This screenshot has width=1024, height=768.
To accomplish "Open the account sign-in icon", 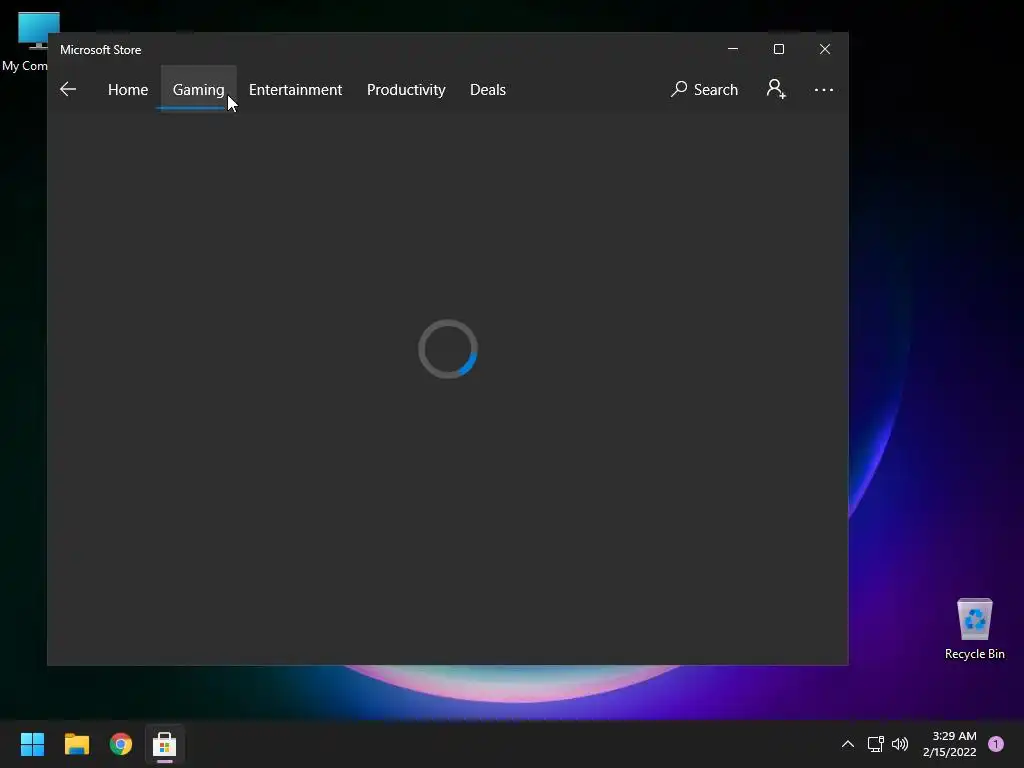I will pyautogui.click(x=776, y=89).
